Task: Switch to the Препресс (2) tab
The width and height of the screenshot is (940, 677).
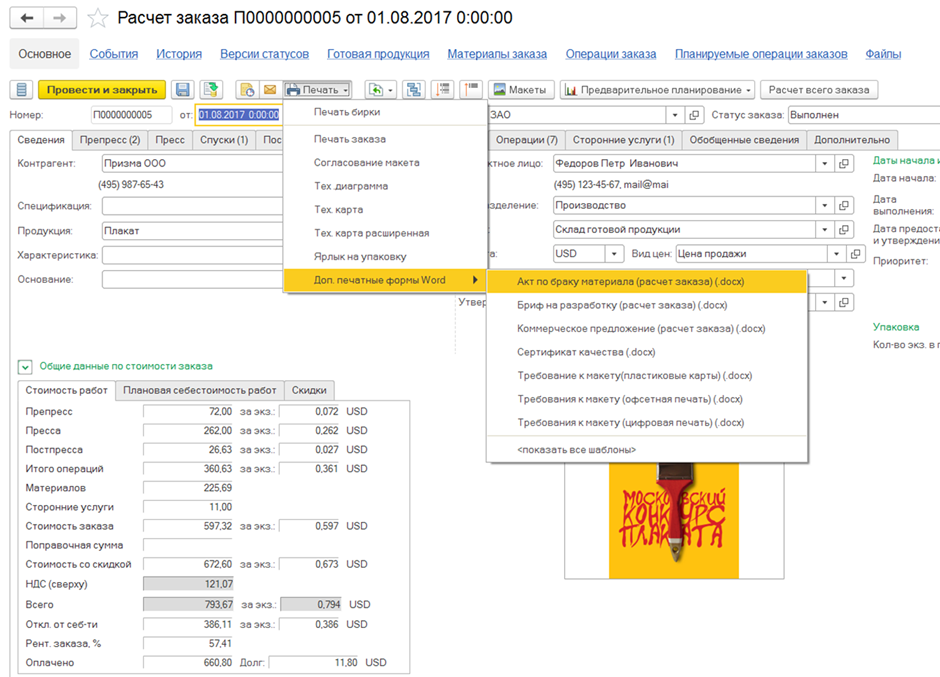Action: coord(109,140)
